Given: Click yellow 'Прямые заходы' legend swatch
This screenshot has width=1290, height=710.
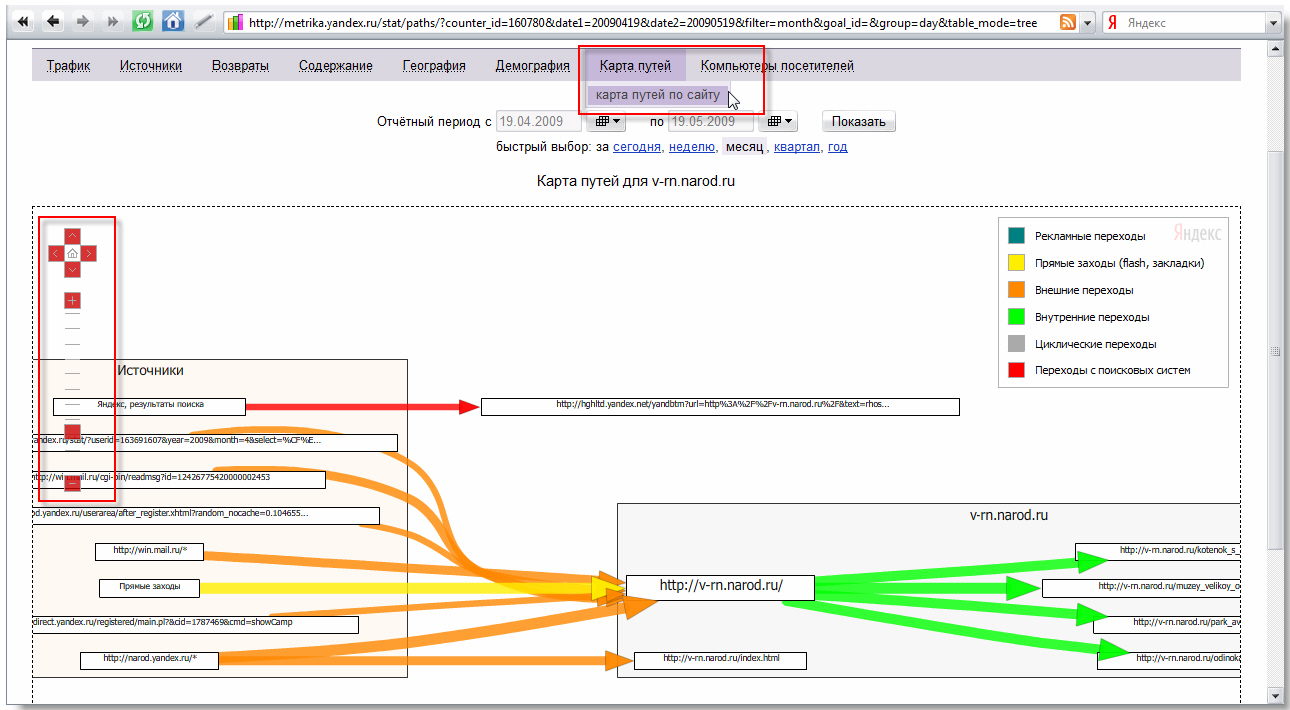Looking at the screenshot, I should (x=1016, y=263).
